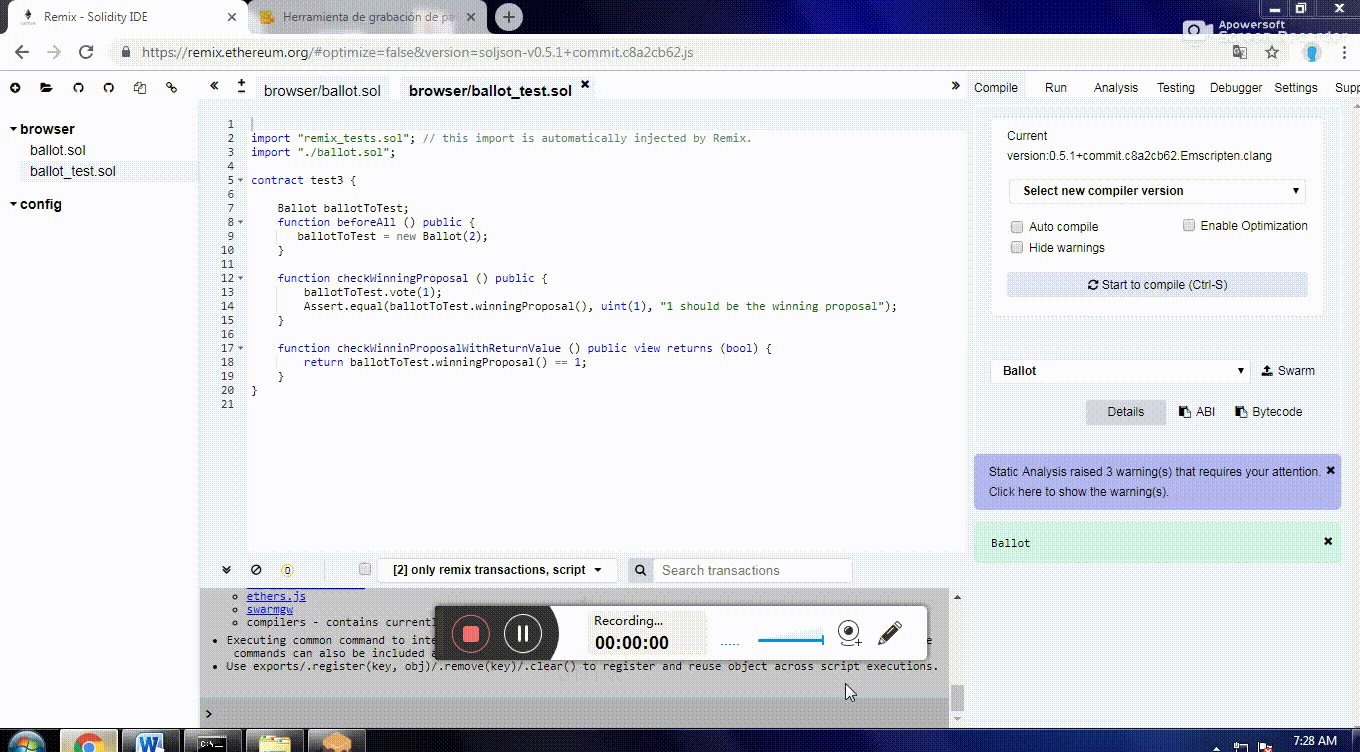The width and height of the screenshot is (1360, 752).
Task: Stop the screen recording with the red square button
Action: click(x=471, y=633)
